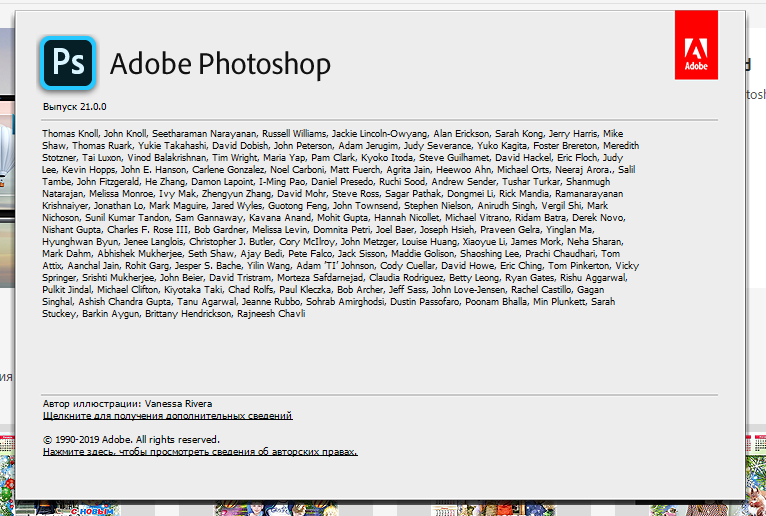Screen dimensions: 766x516
Task: Click the name Morteza Safdarnejad
Action: pos(320,278)
